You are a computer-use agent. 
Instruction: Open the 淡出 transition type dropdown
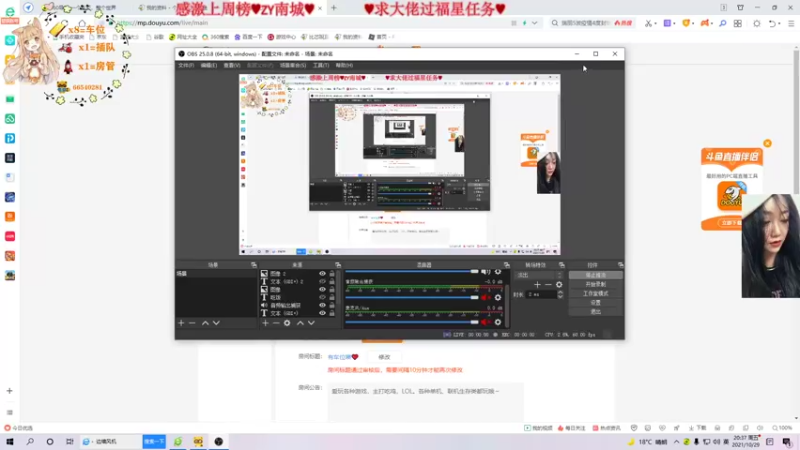[540, 275]
